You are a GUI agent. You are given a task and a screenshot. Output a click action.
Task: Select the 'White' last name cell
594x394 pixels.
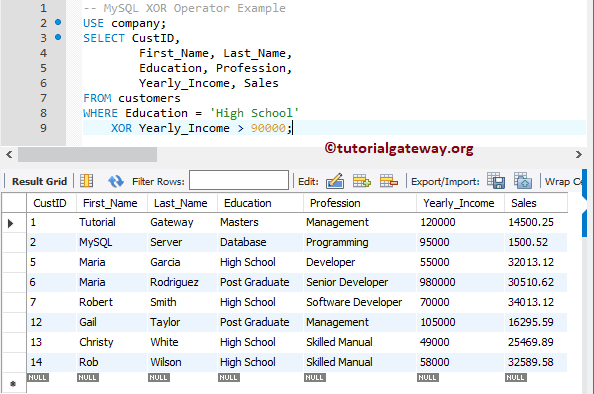(x=182, y=342)
